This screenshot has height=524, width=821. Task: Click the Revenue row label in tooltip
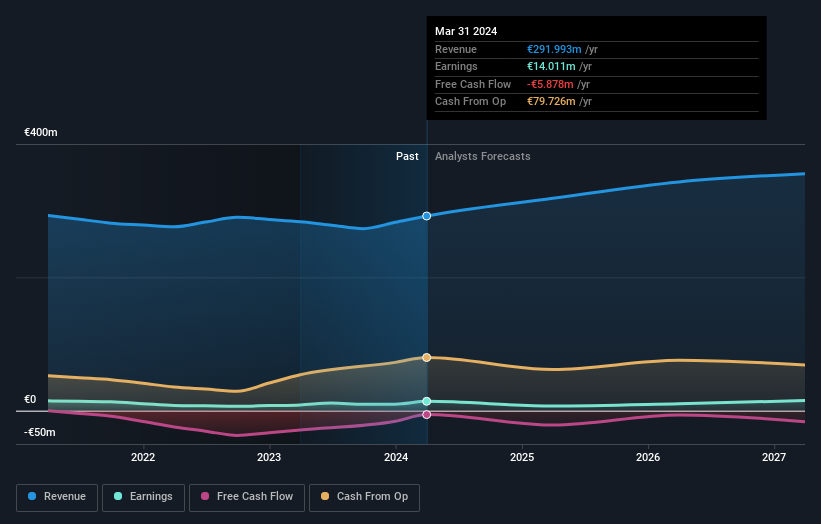coord(456,49)
